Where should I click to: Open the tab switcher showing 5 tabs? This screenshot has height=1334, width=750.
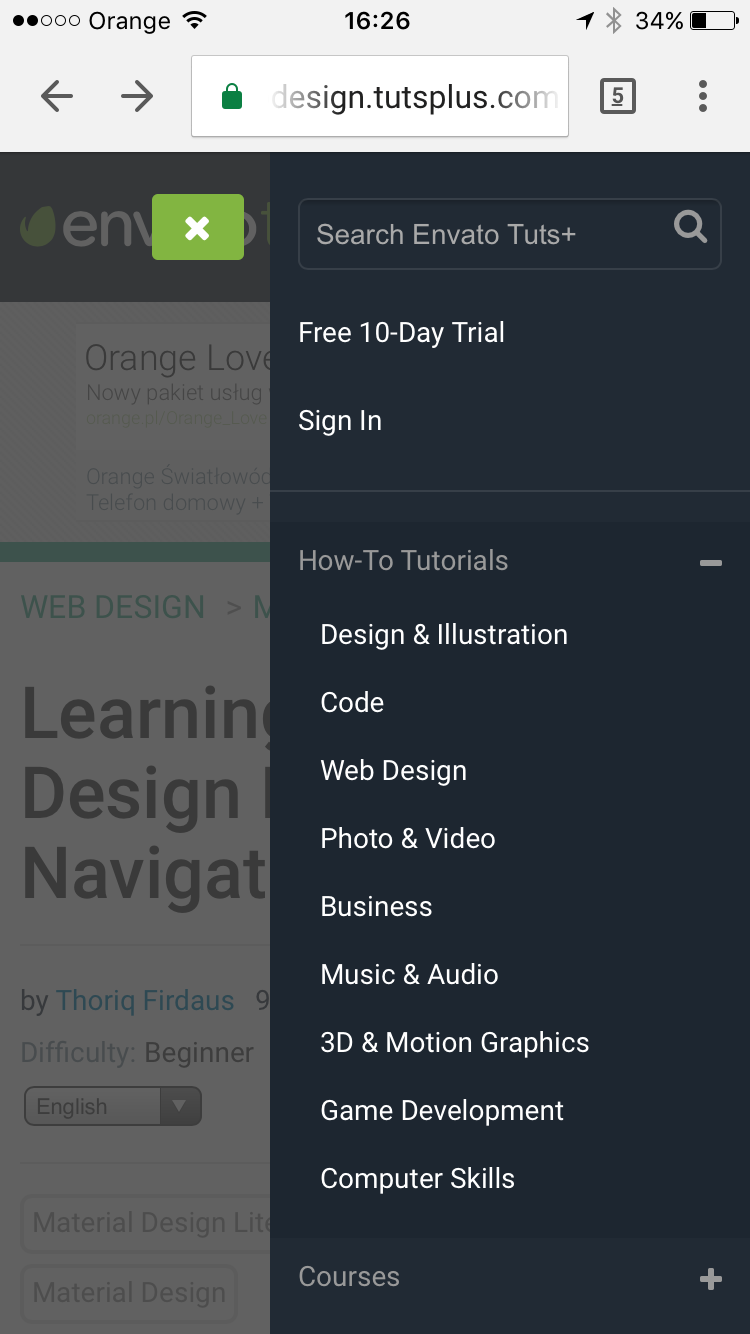617,96
